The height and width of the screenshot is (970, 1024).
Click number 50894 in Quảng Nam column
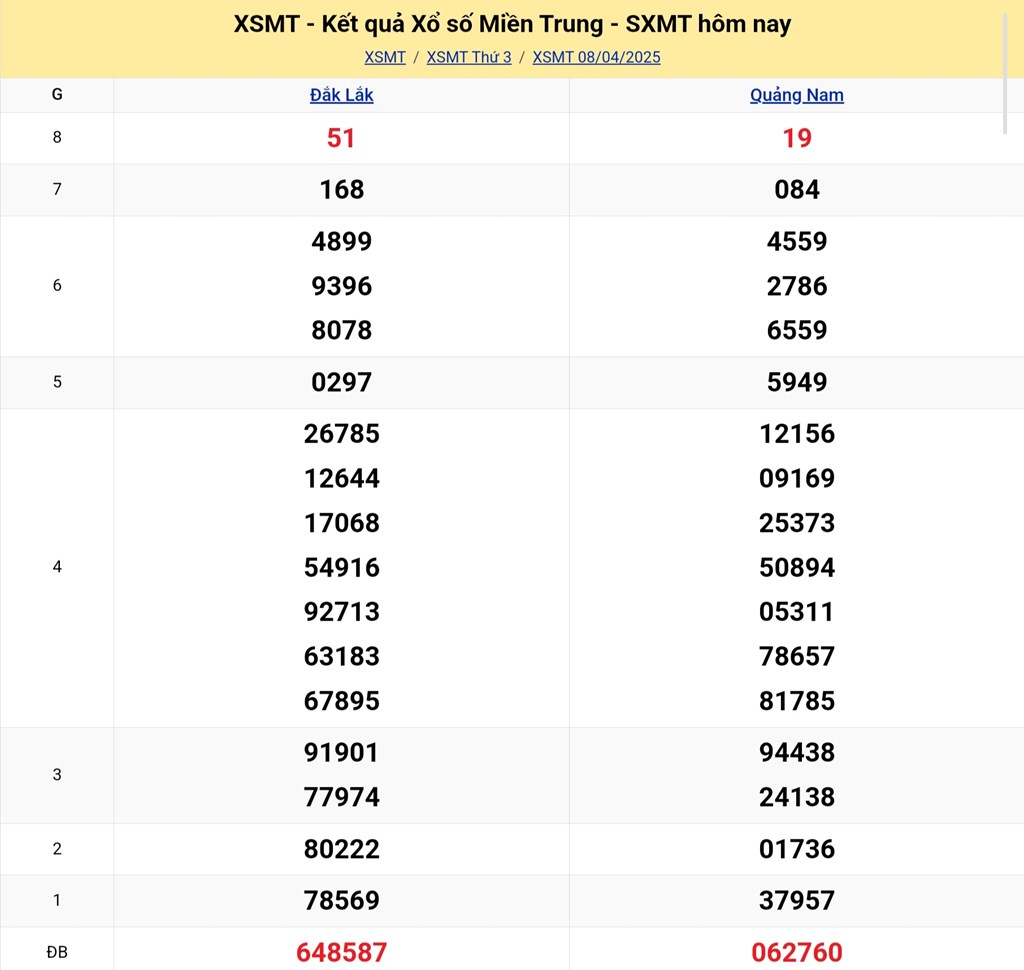tap(797, 567)
